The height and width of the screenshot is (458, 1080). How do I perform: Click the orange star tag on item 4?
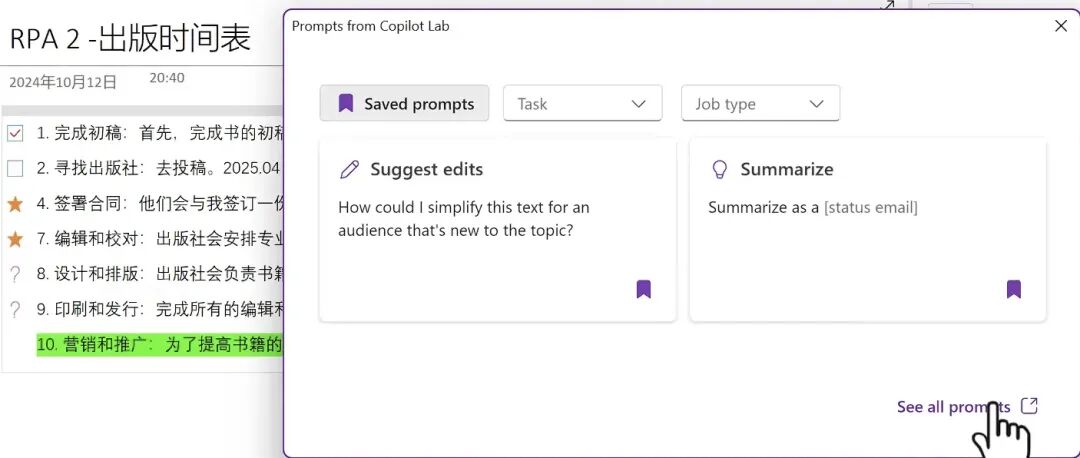point(15,203)
